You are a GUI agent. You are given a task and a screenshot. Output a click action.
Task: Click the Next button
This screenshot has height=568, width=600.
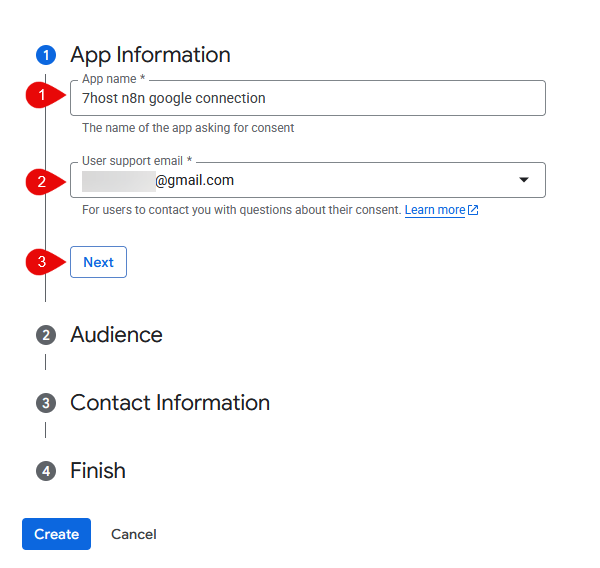click(98, 262)
